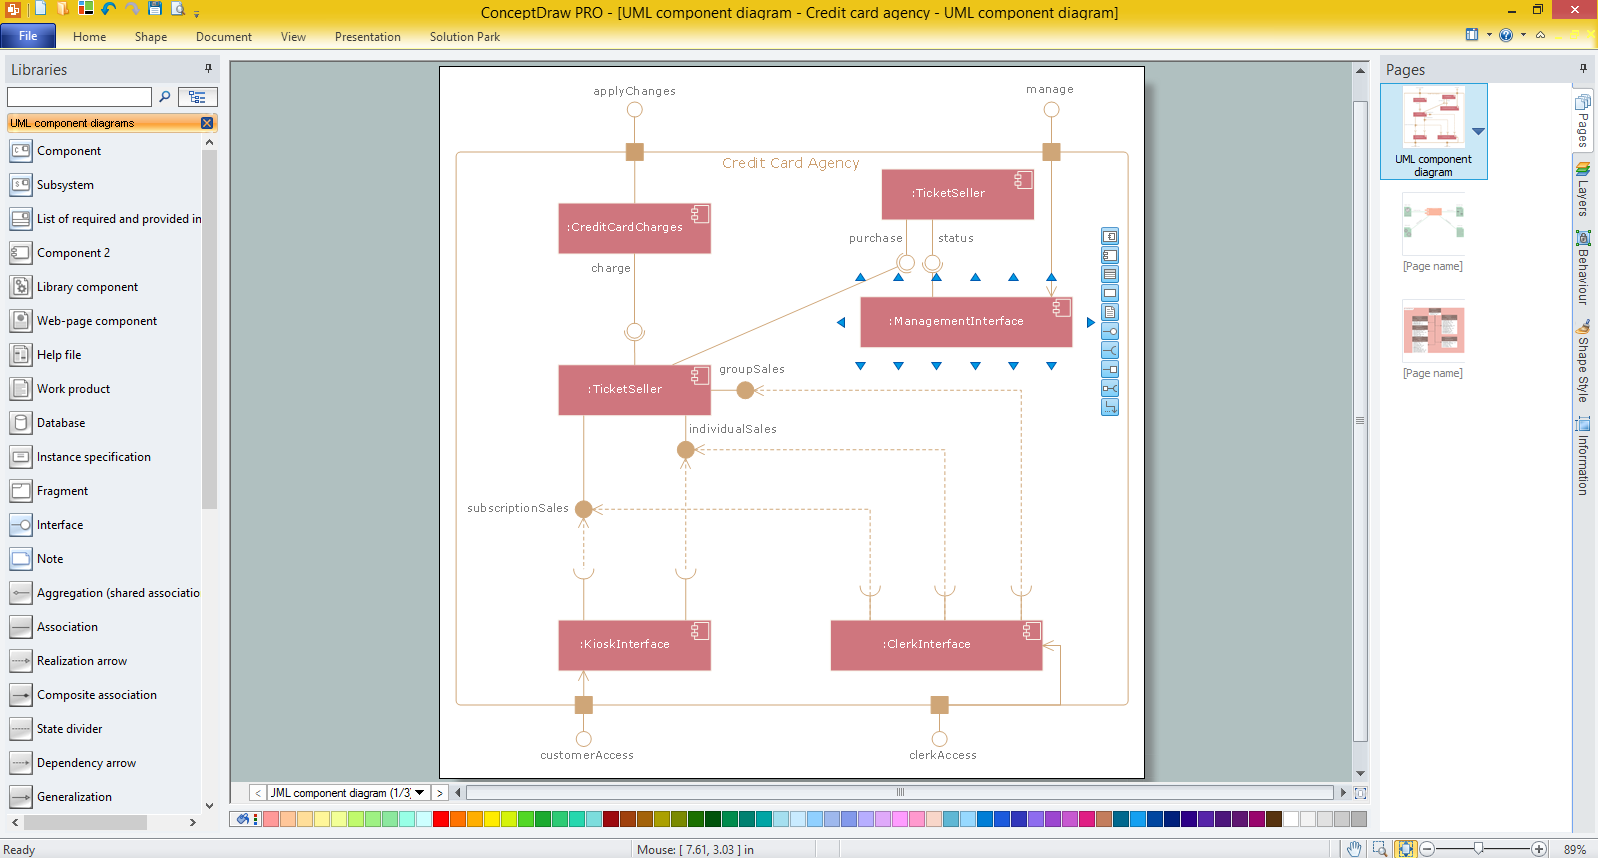Screen dimensions: 1598x858
Task: Open the window layout icon in ribbon corner
Action: (x=1472, y=35)
